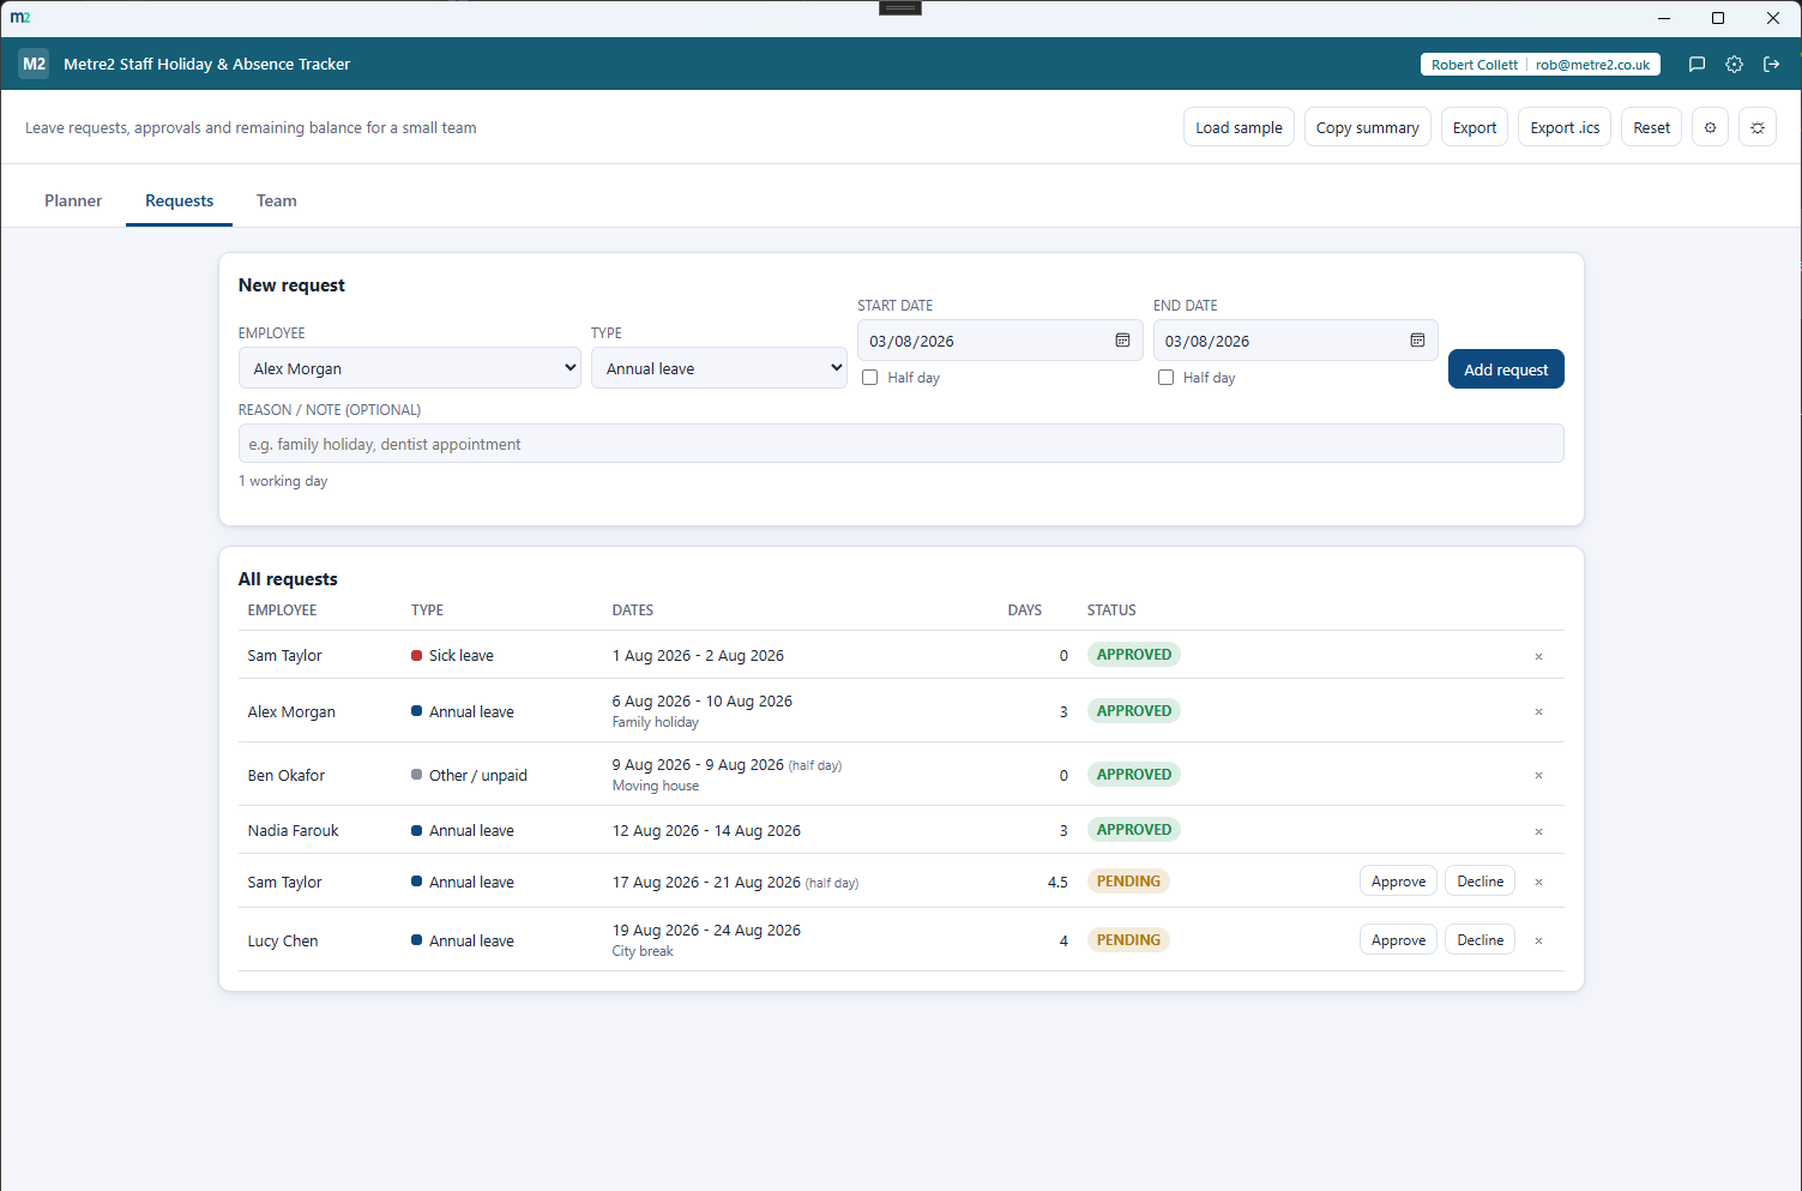Click the M2 app logo badge

coord(34,64)
